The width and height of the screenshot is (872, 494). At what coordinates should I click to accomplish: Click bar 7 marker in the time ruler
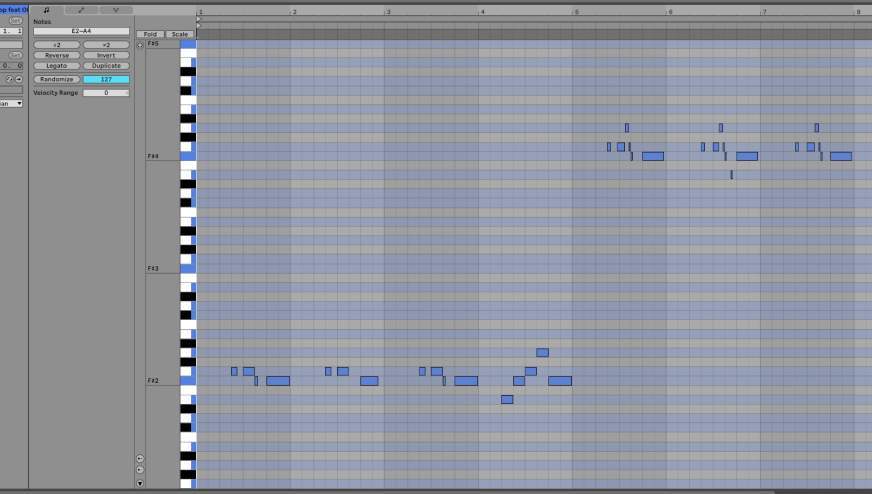(x=764, y=12)
